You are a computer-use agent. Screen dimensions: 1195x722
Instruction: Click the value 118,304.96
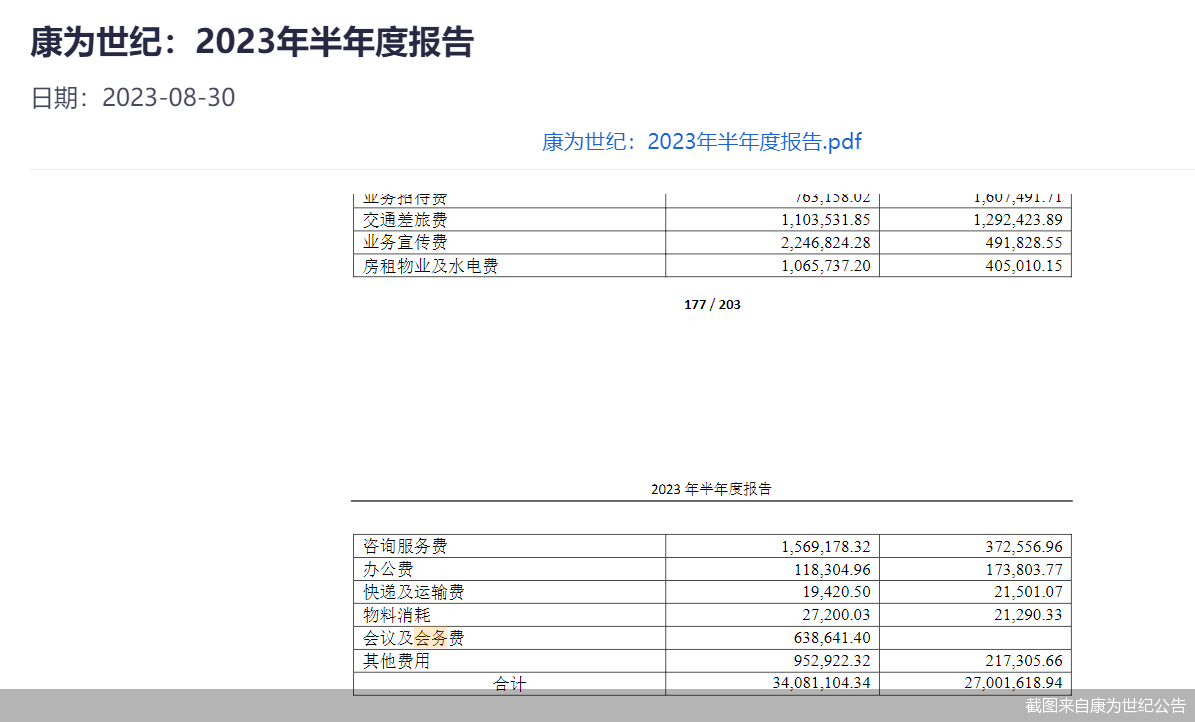pyautogui.click(x=831, y=570)
